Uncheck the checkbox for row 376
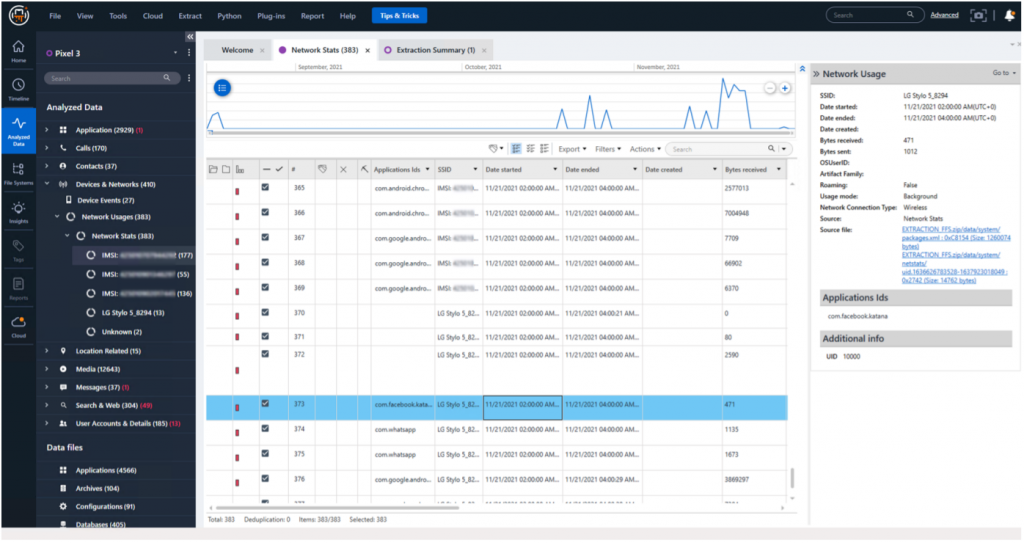Image resolution: width=1024 pixels, height=543 pixels. [x=265, y=478]
